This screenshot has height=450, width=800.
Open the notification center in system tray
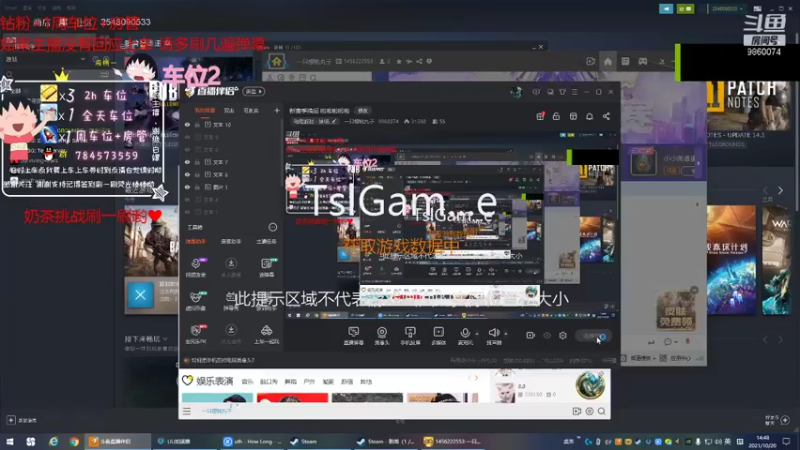(786, 441)
